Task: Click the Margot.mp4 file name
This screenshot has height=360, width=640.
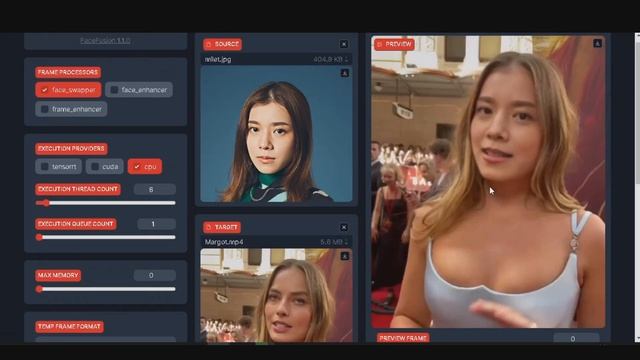Action: pos(224,242)
